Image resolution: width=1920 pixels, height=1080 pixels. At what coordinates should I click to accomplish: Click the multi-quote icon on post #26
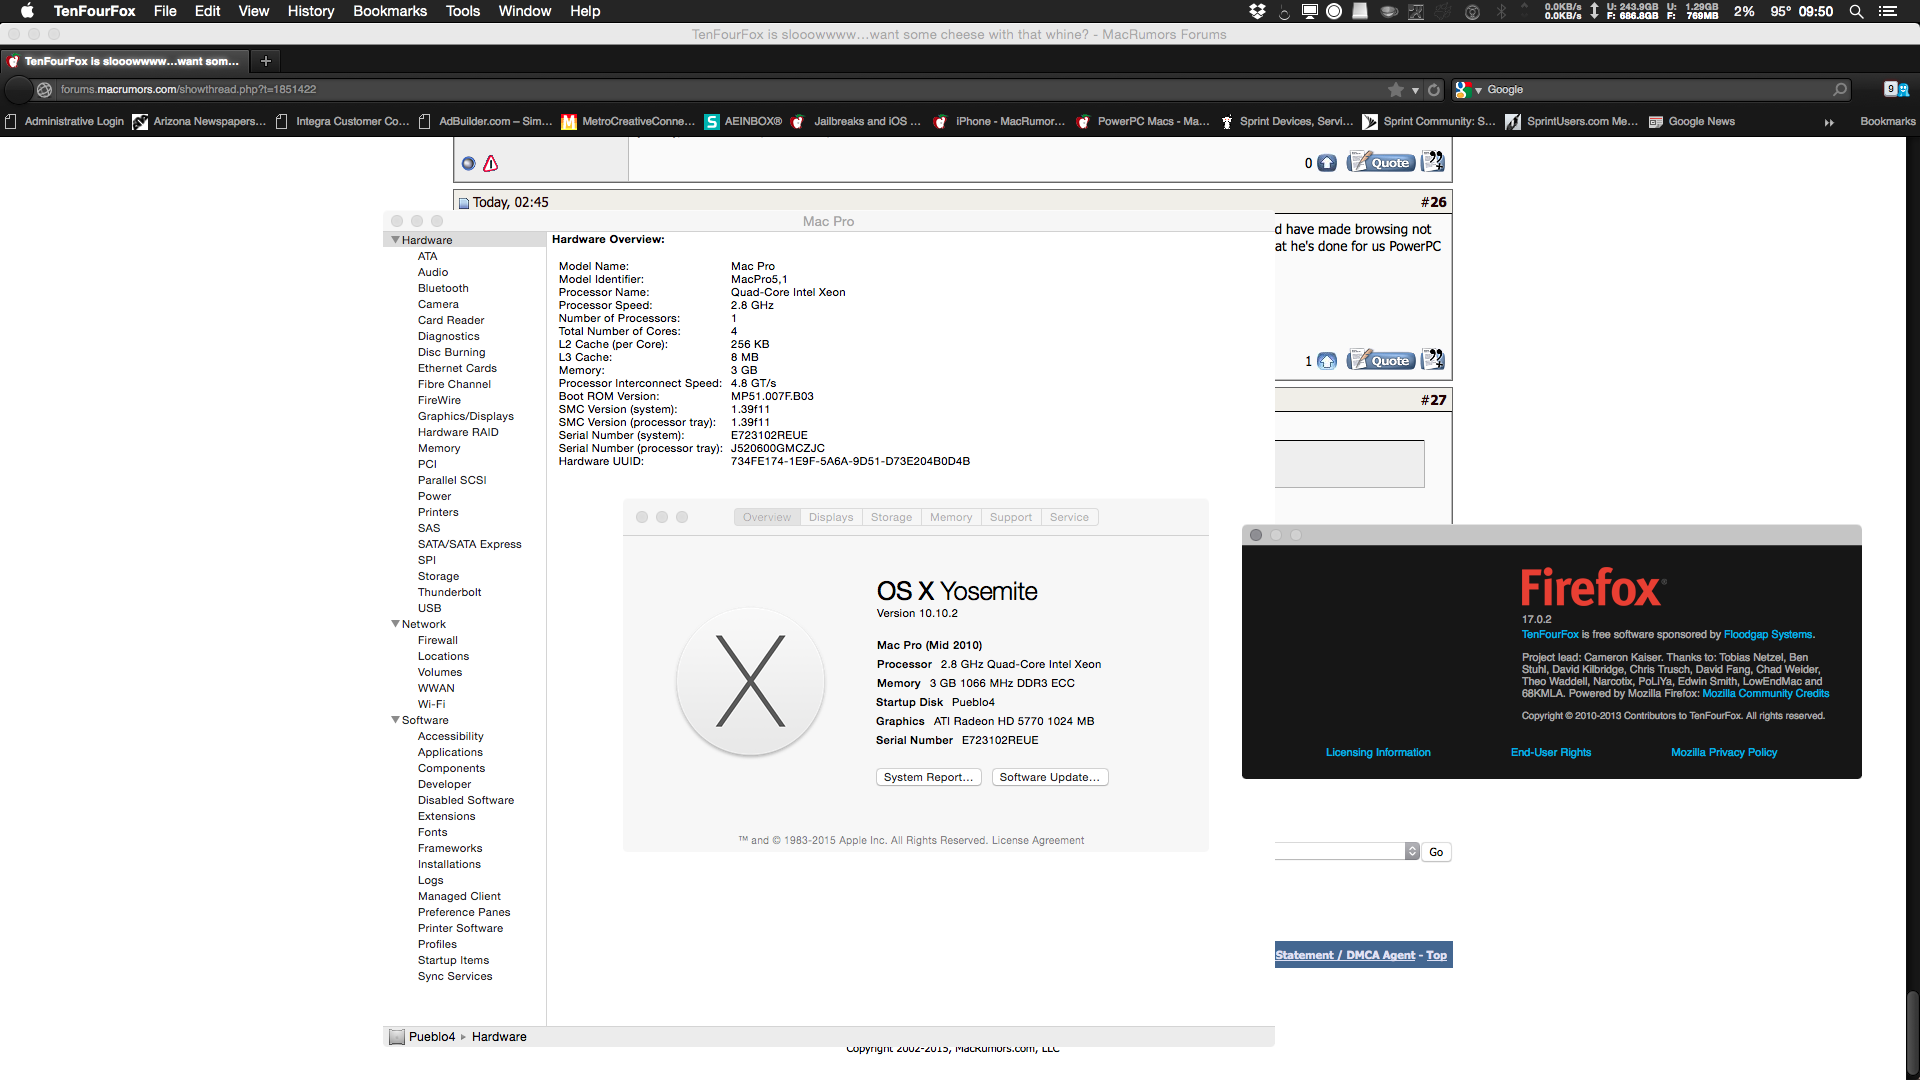coord(1433,360)
